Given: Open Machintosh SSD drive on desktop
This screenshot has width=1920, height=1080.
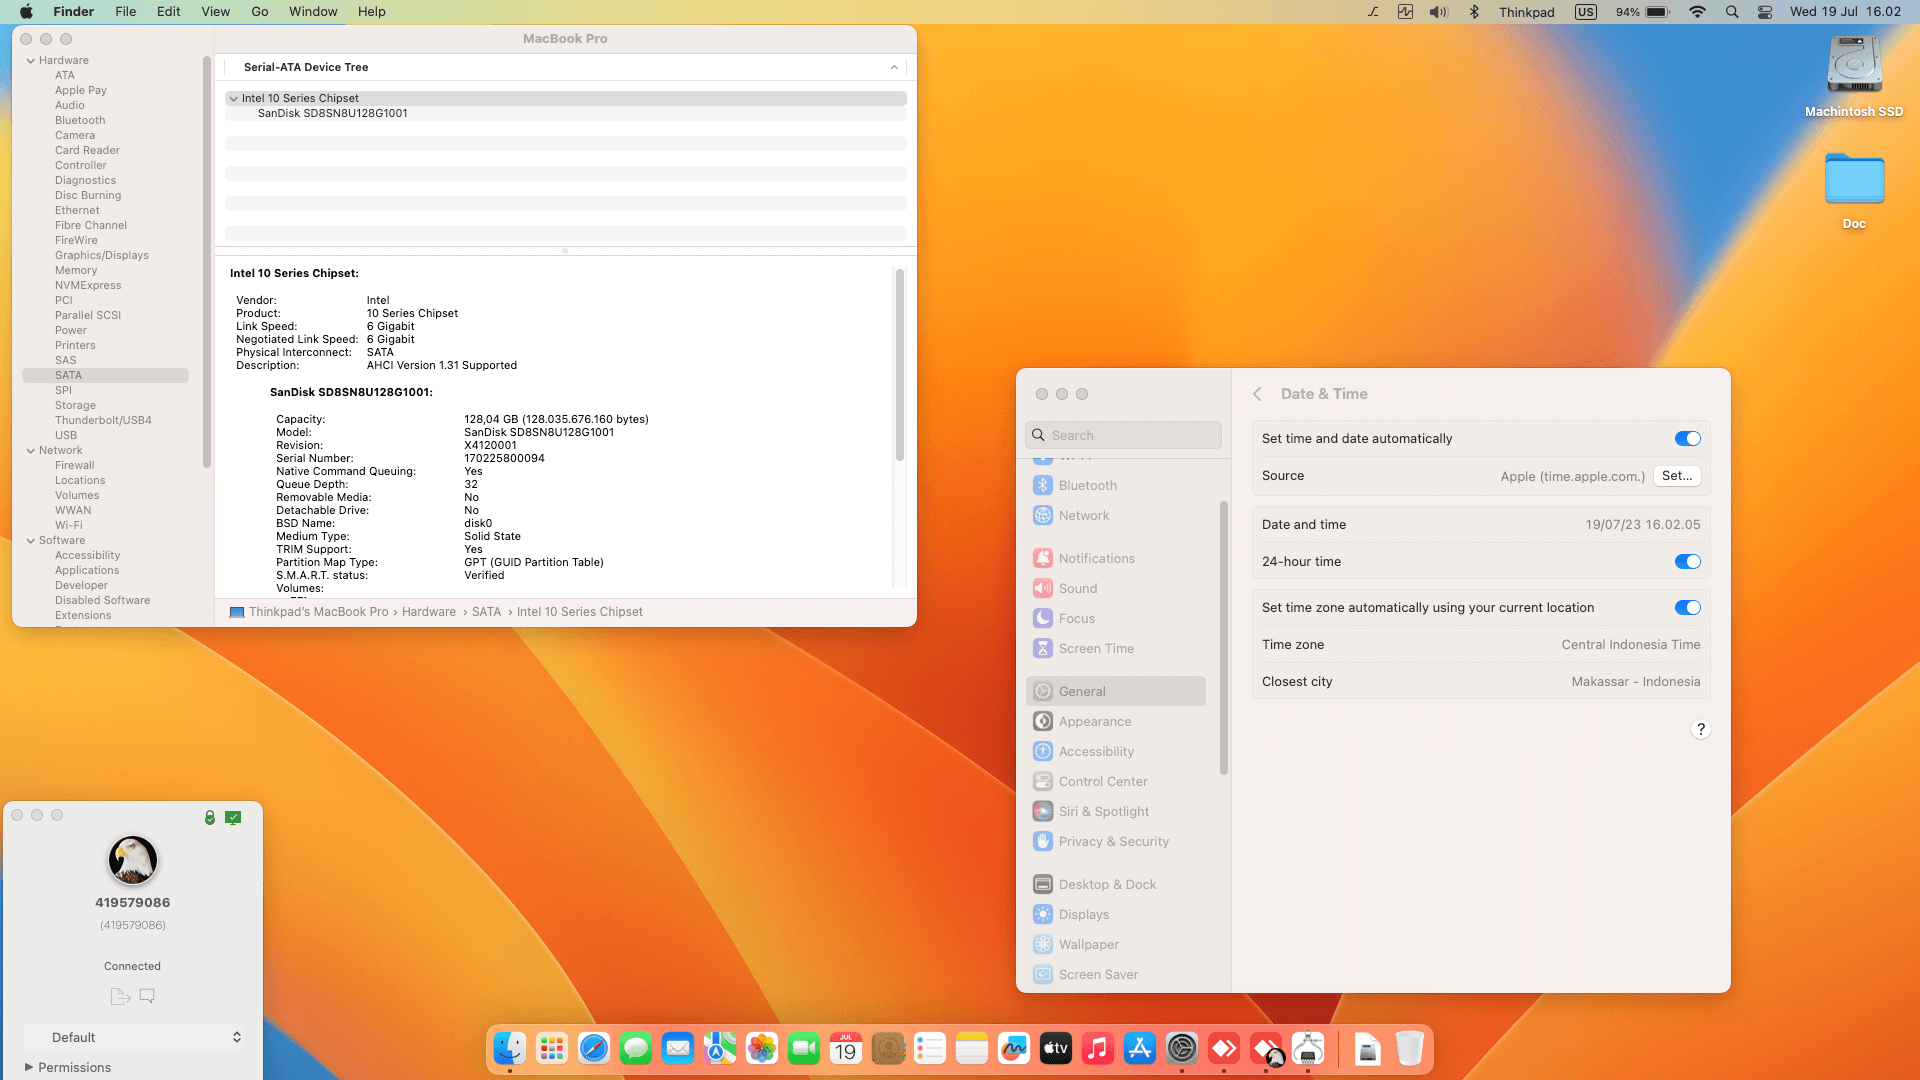Looking at the screenshot, I should 1854,66.
